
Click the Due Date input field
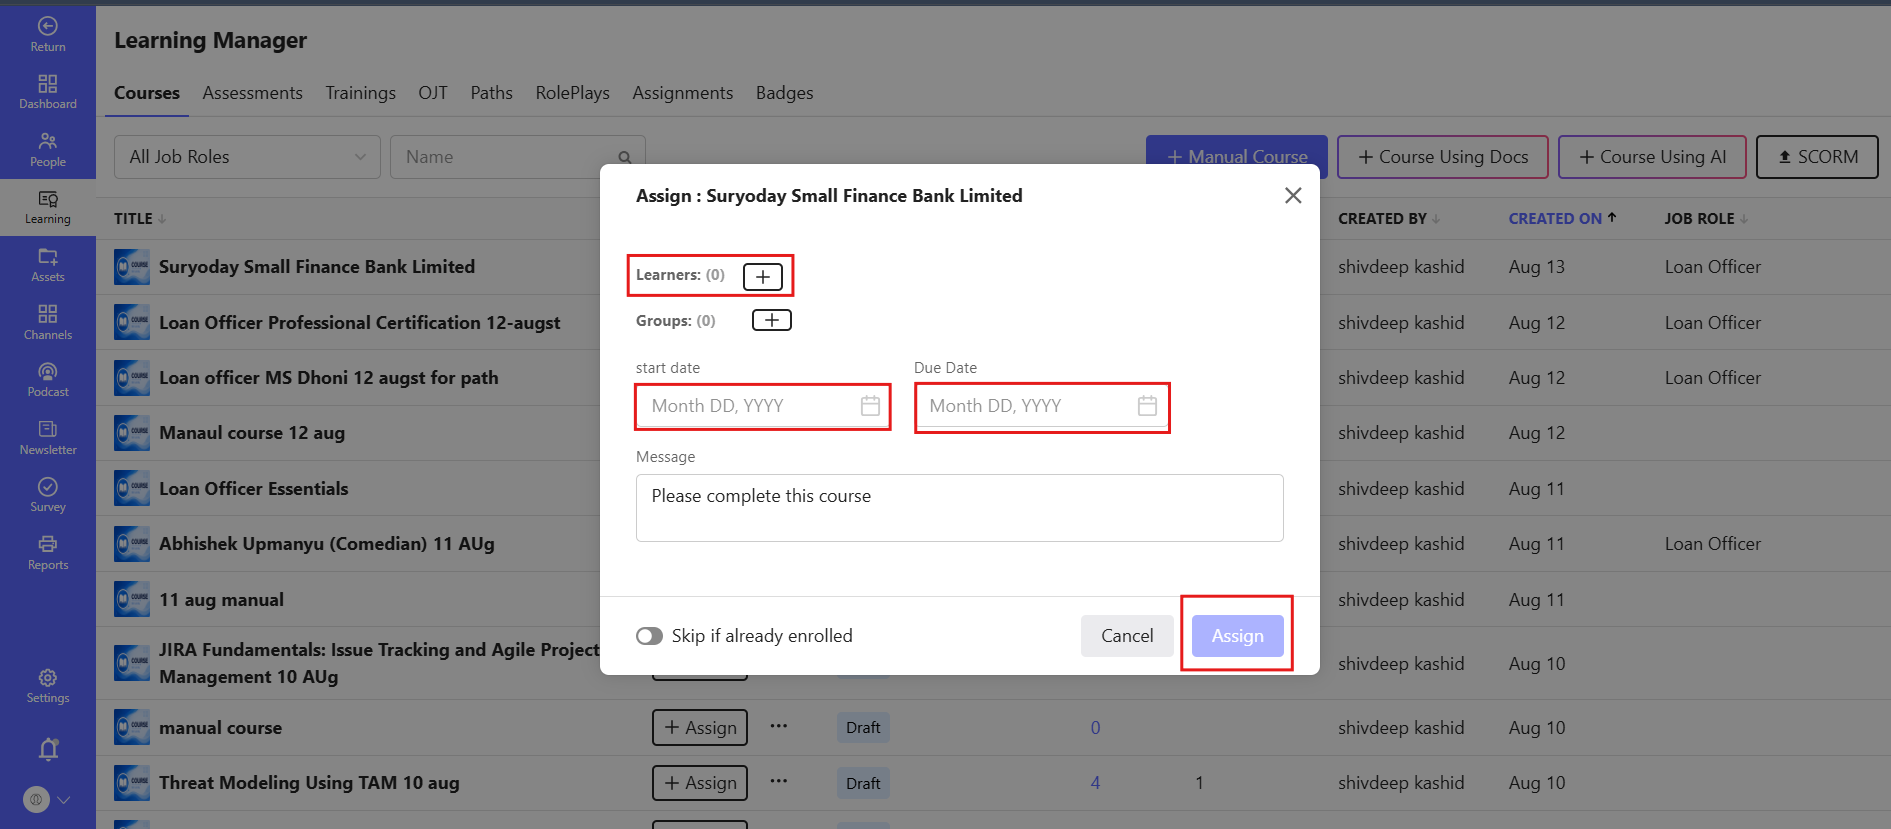pos(1042,406)
